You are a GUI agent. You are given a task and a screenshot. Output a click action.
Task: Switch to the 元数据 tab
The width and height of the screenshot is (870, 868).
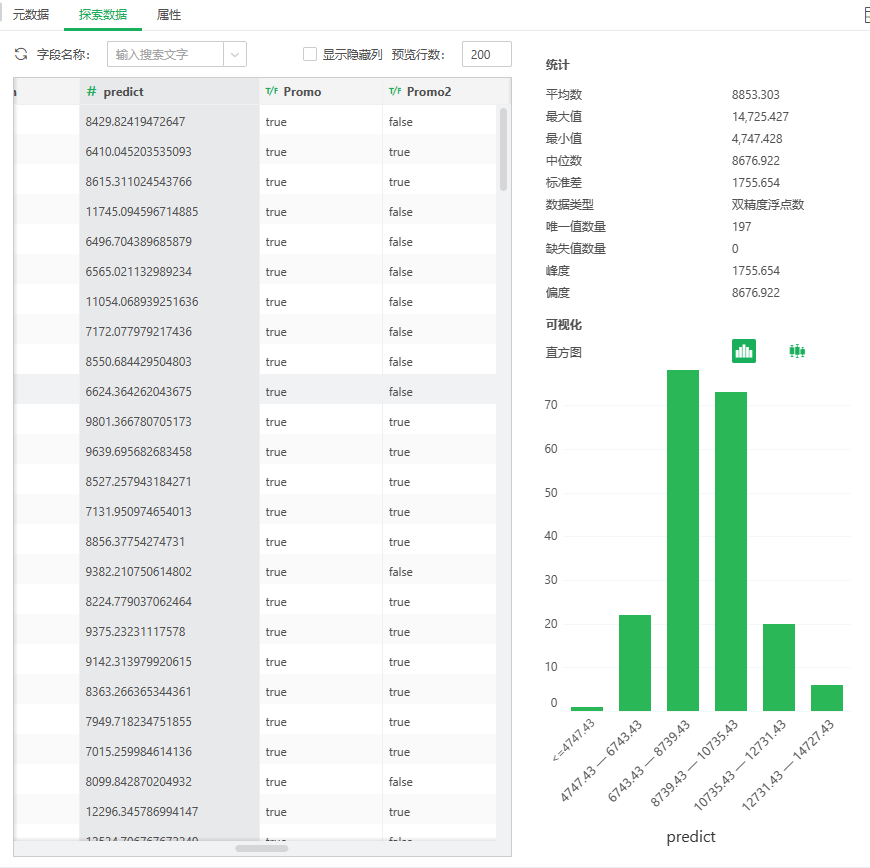[x=31, y=15]
